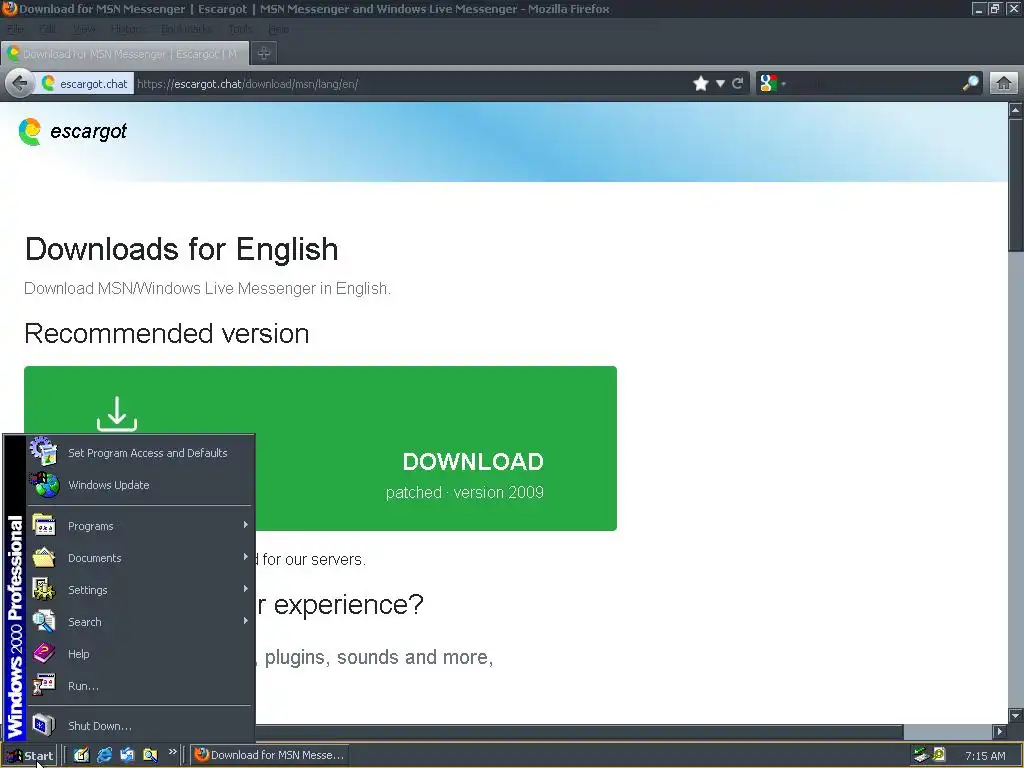Click the escargot logo in page header
This screenshot has width=1024, height=768.
[x=72, y=131]
